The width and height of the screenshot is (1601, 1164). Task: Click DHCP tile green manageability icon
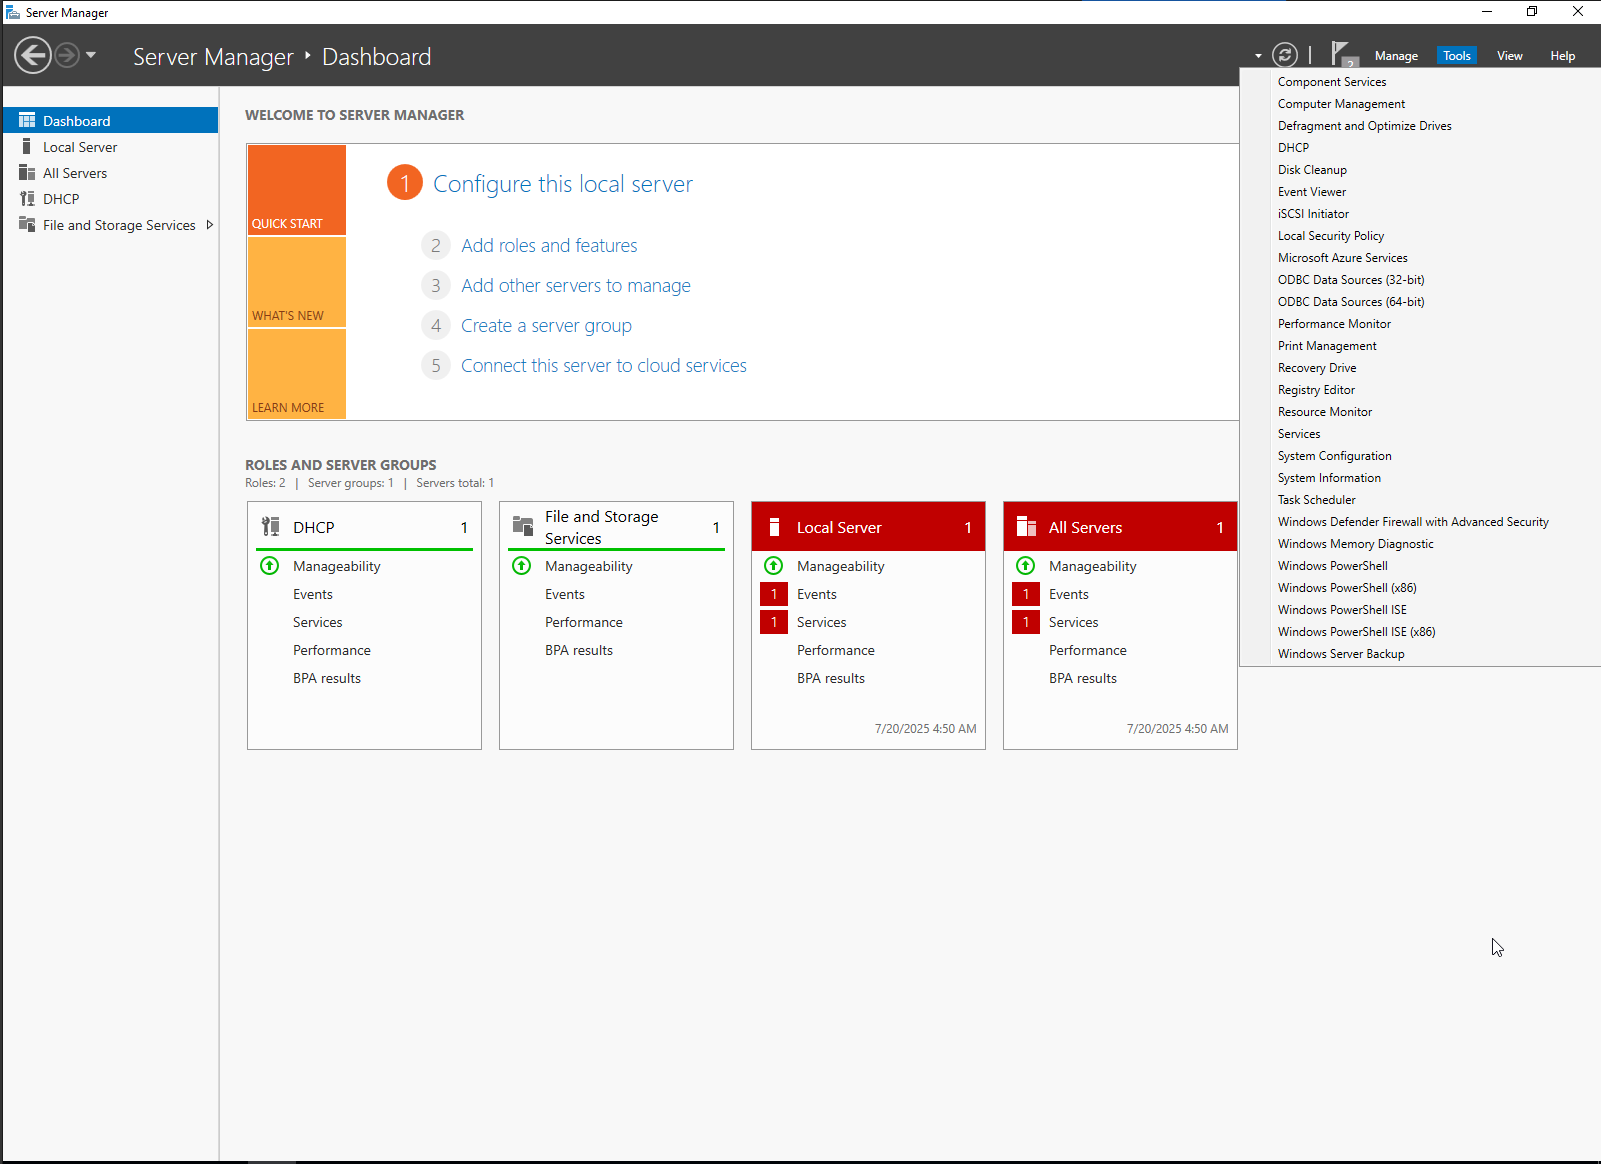tap(270, 566)
